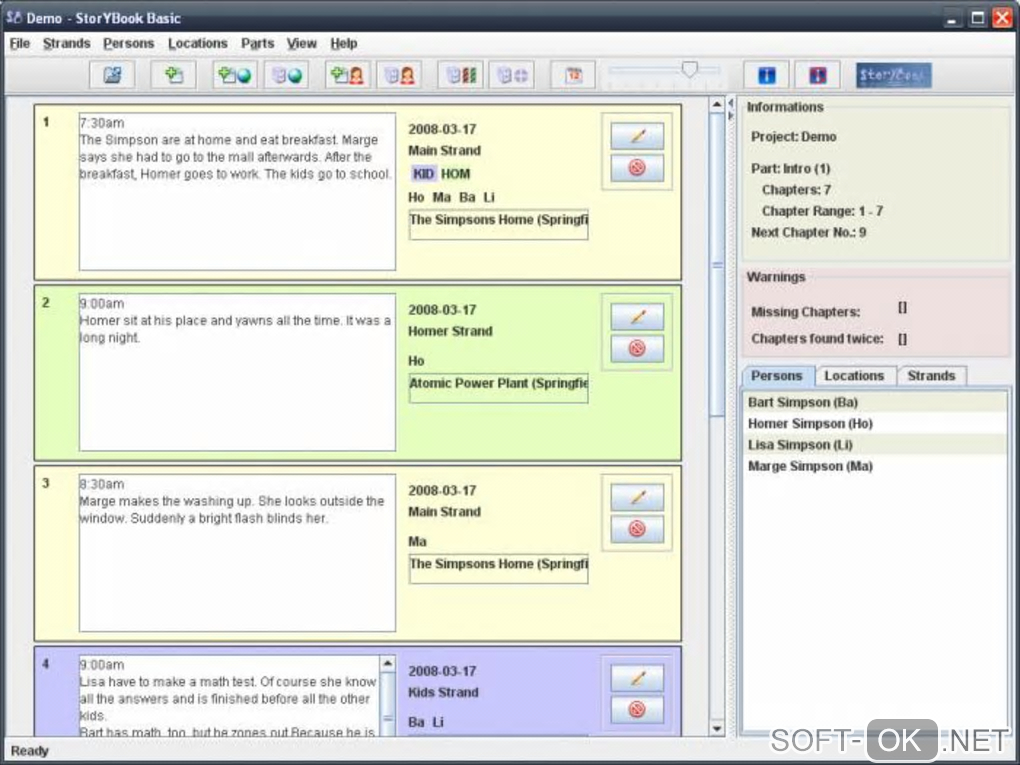Open the View menu

[302, 44]
